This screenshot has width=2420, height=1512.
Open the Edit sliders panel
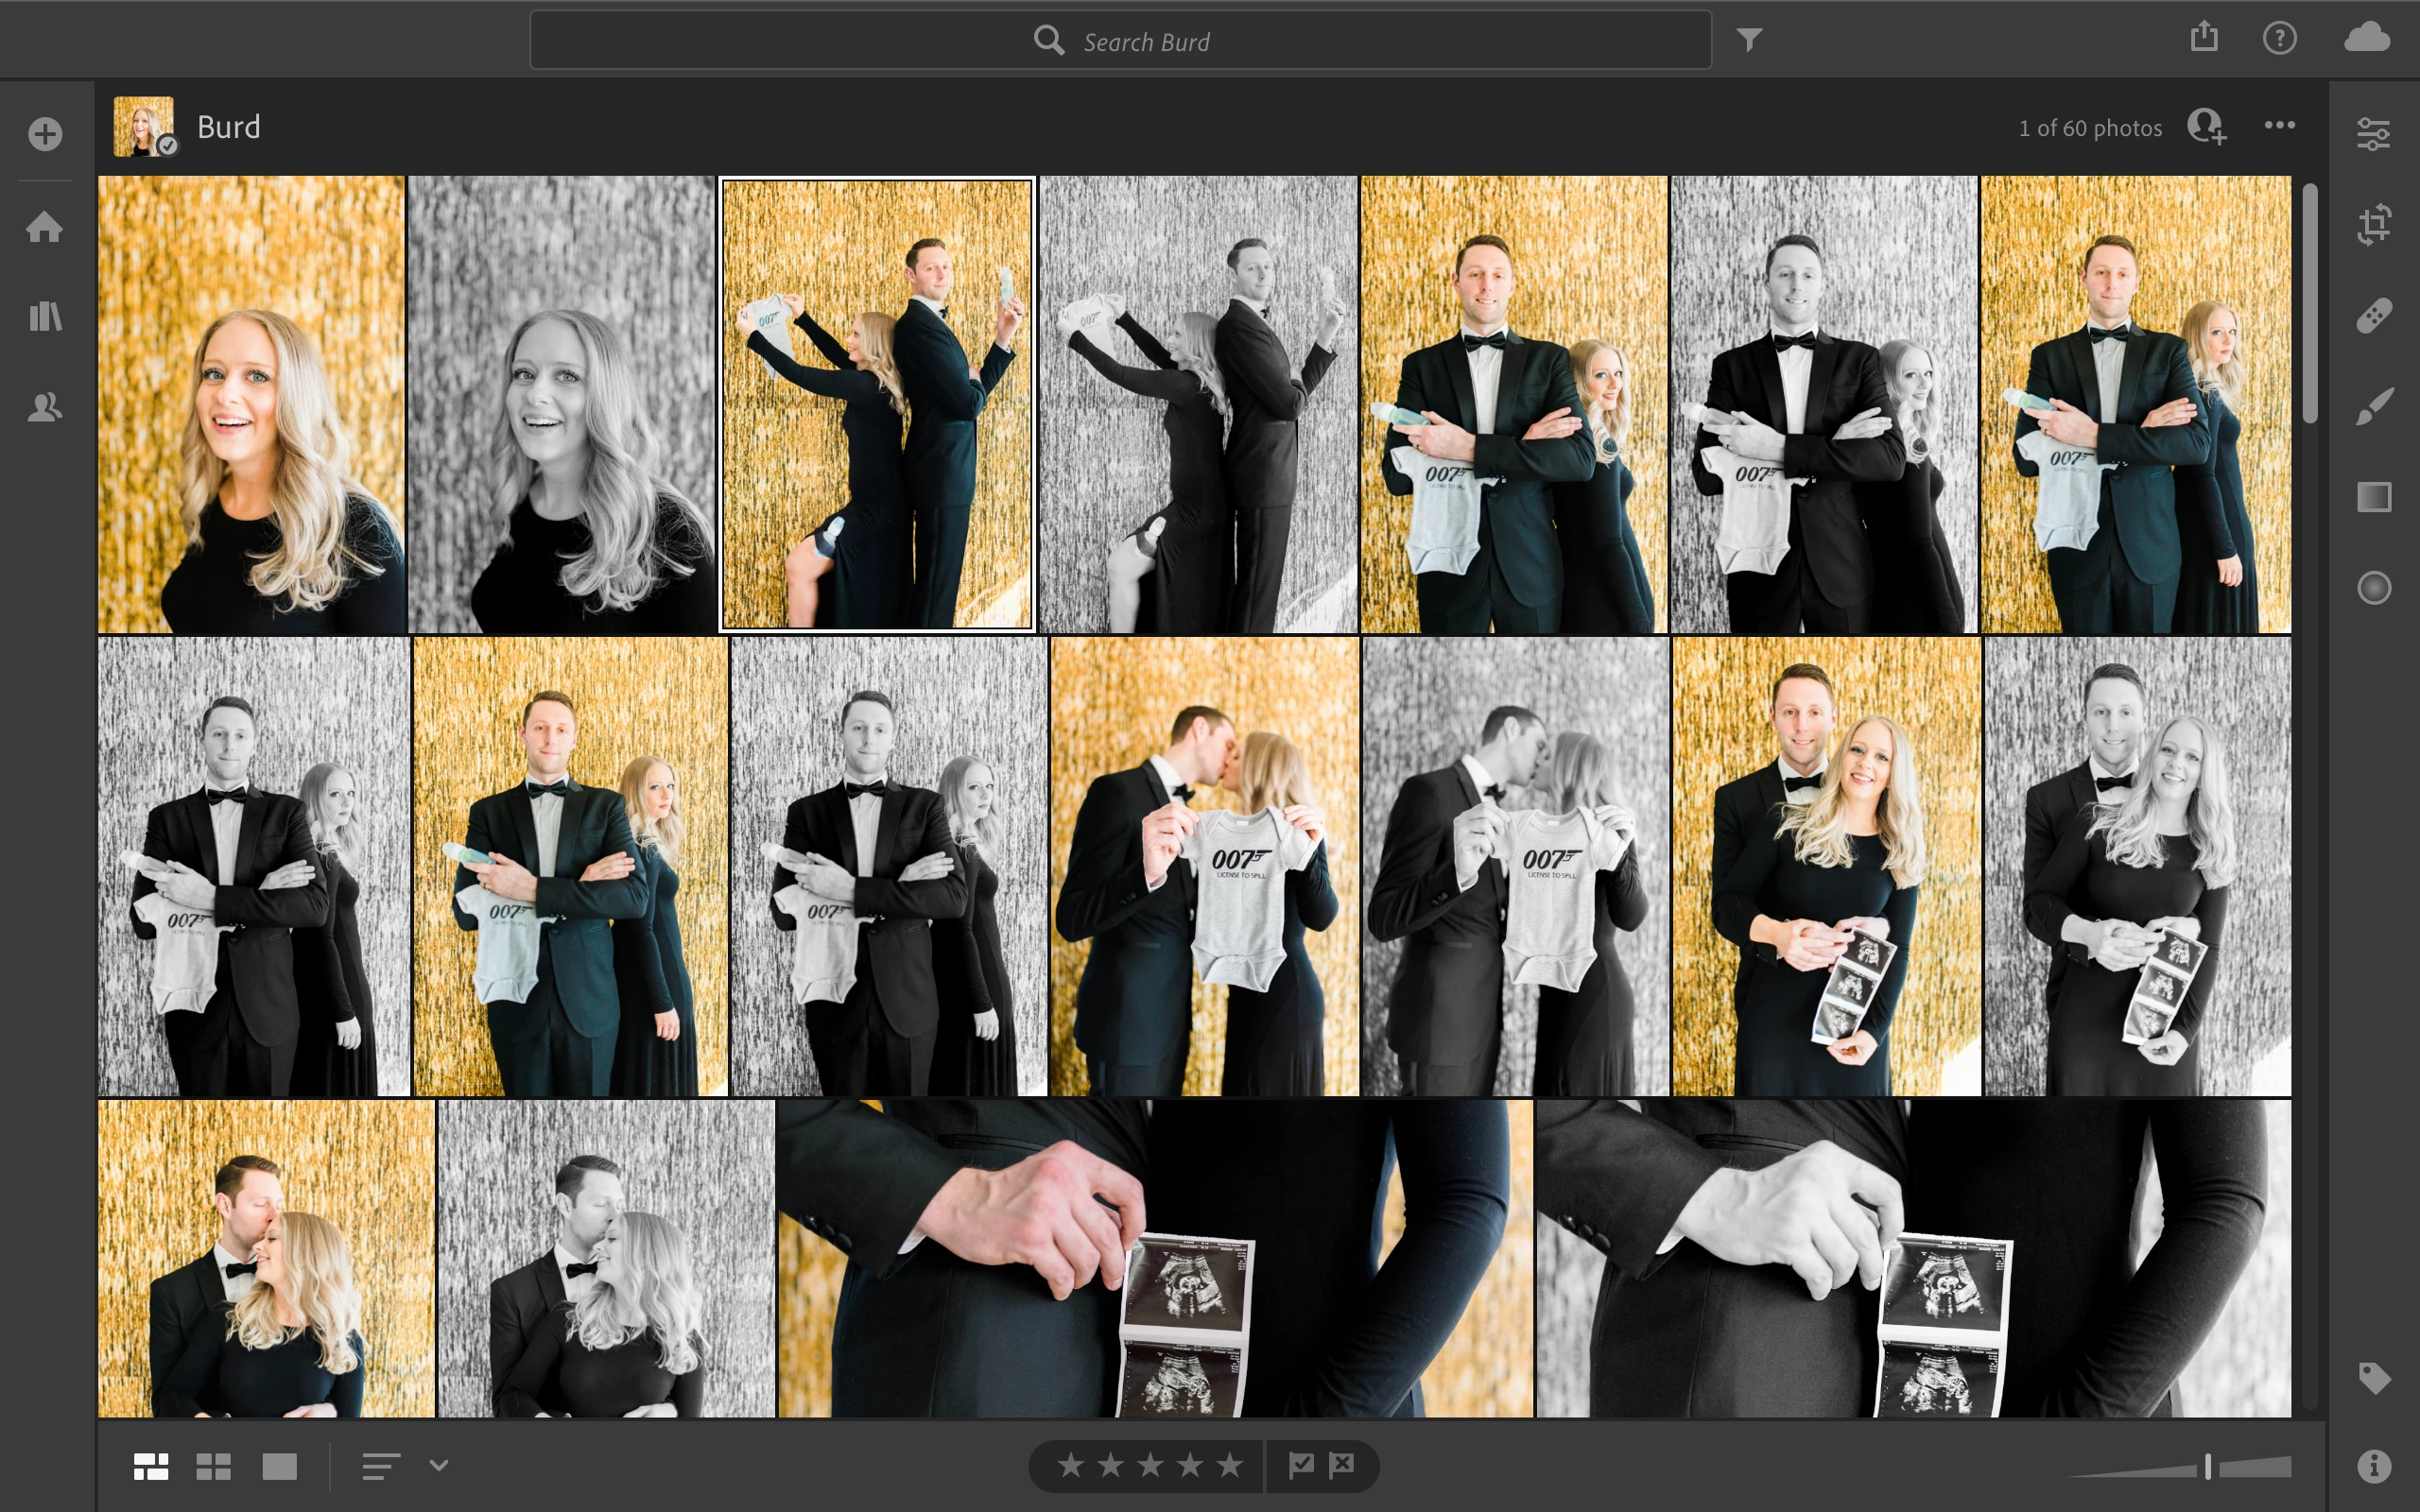click(x=2373, y=134)
